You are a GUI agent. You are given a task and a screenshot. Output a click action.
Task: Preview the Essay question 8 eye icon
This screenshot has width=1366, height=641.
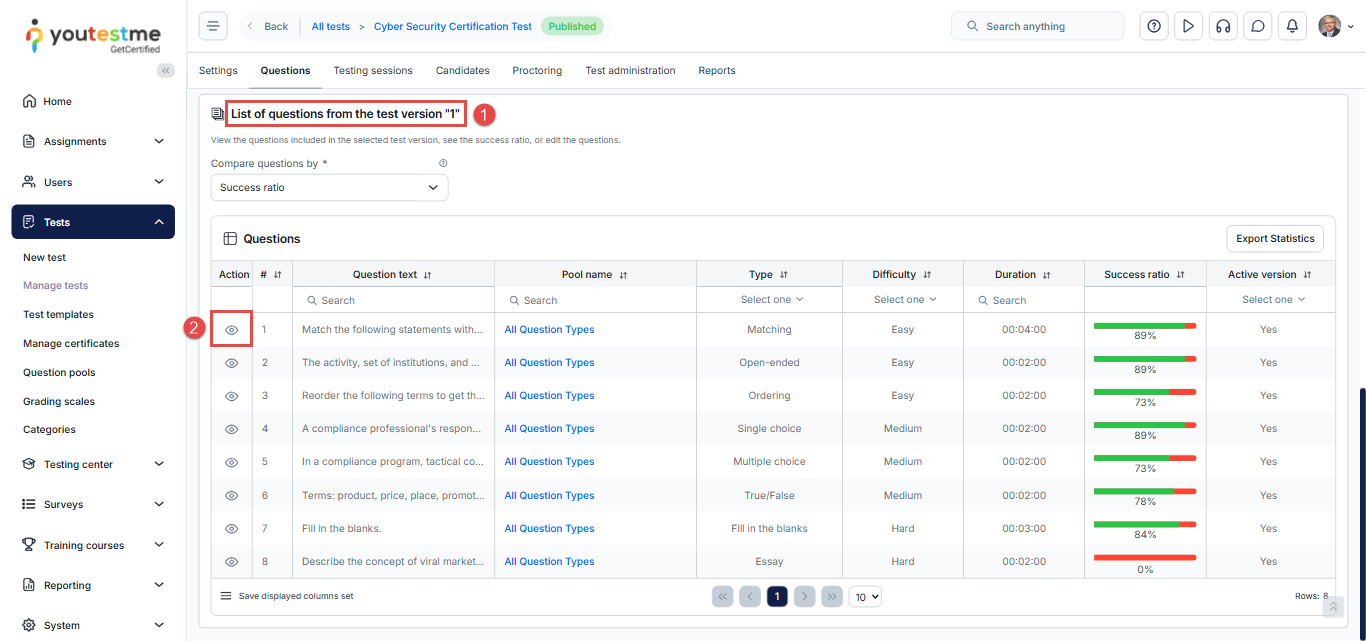tap(231, 562)
